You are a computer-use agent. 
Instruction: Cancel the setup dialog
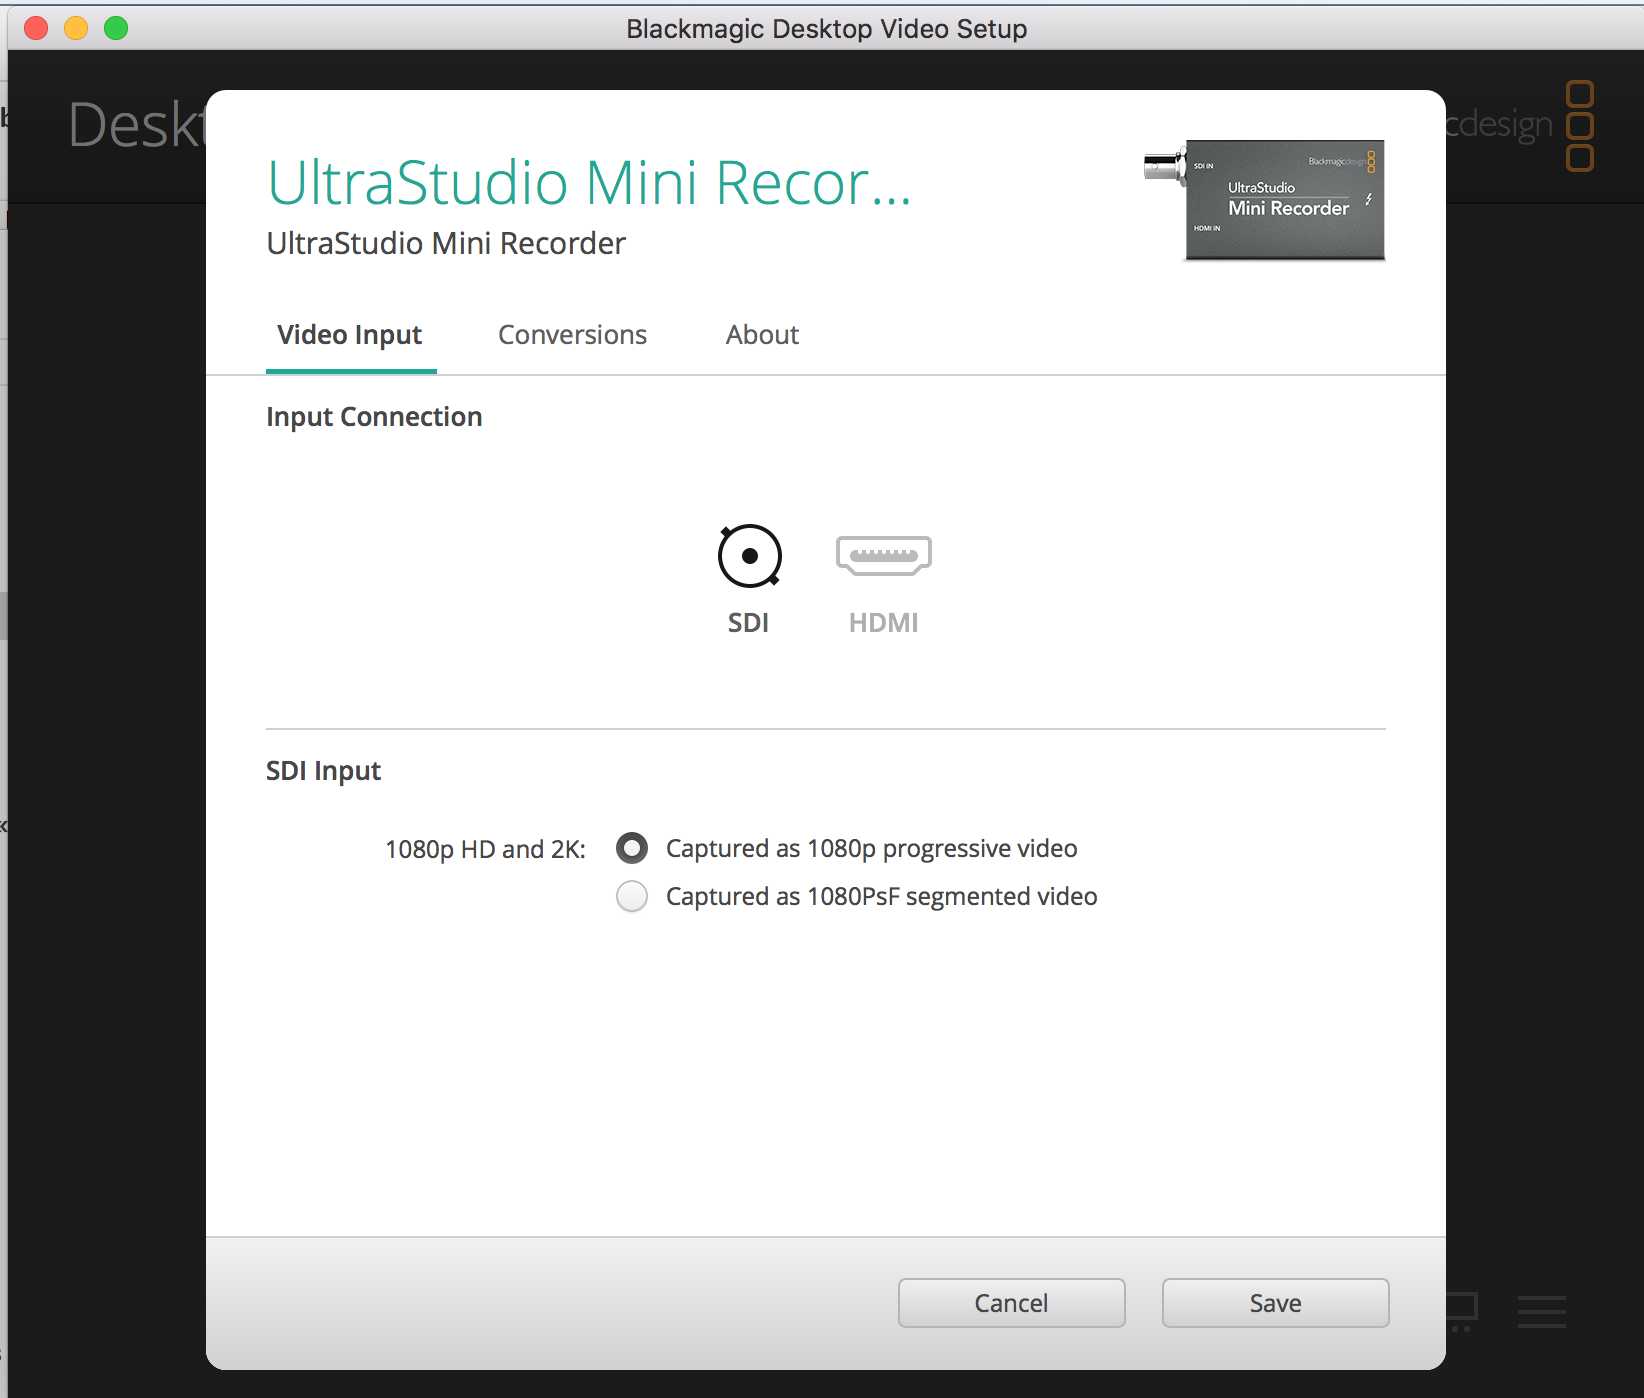click(x=1011, y=1303)
